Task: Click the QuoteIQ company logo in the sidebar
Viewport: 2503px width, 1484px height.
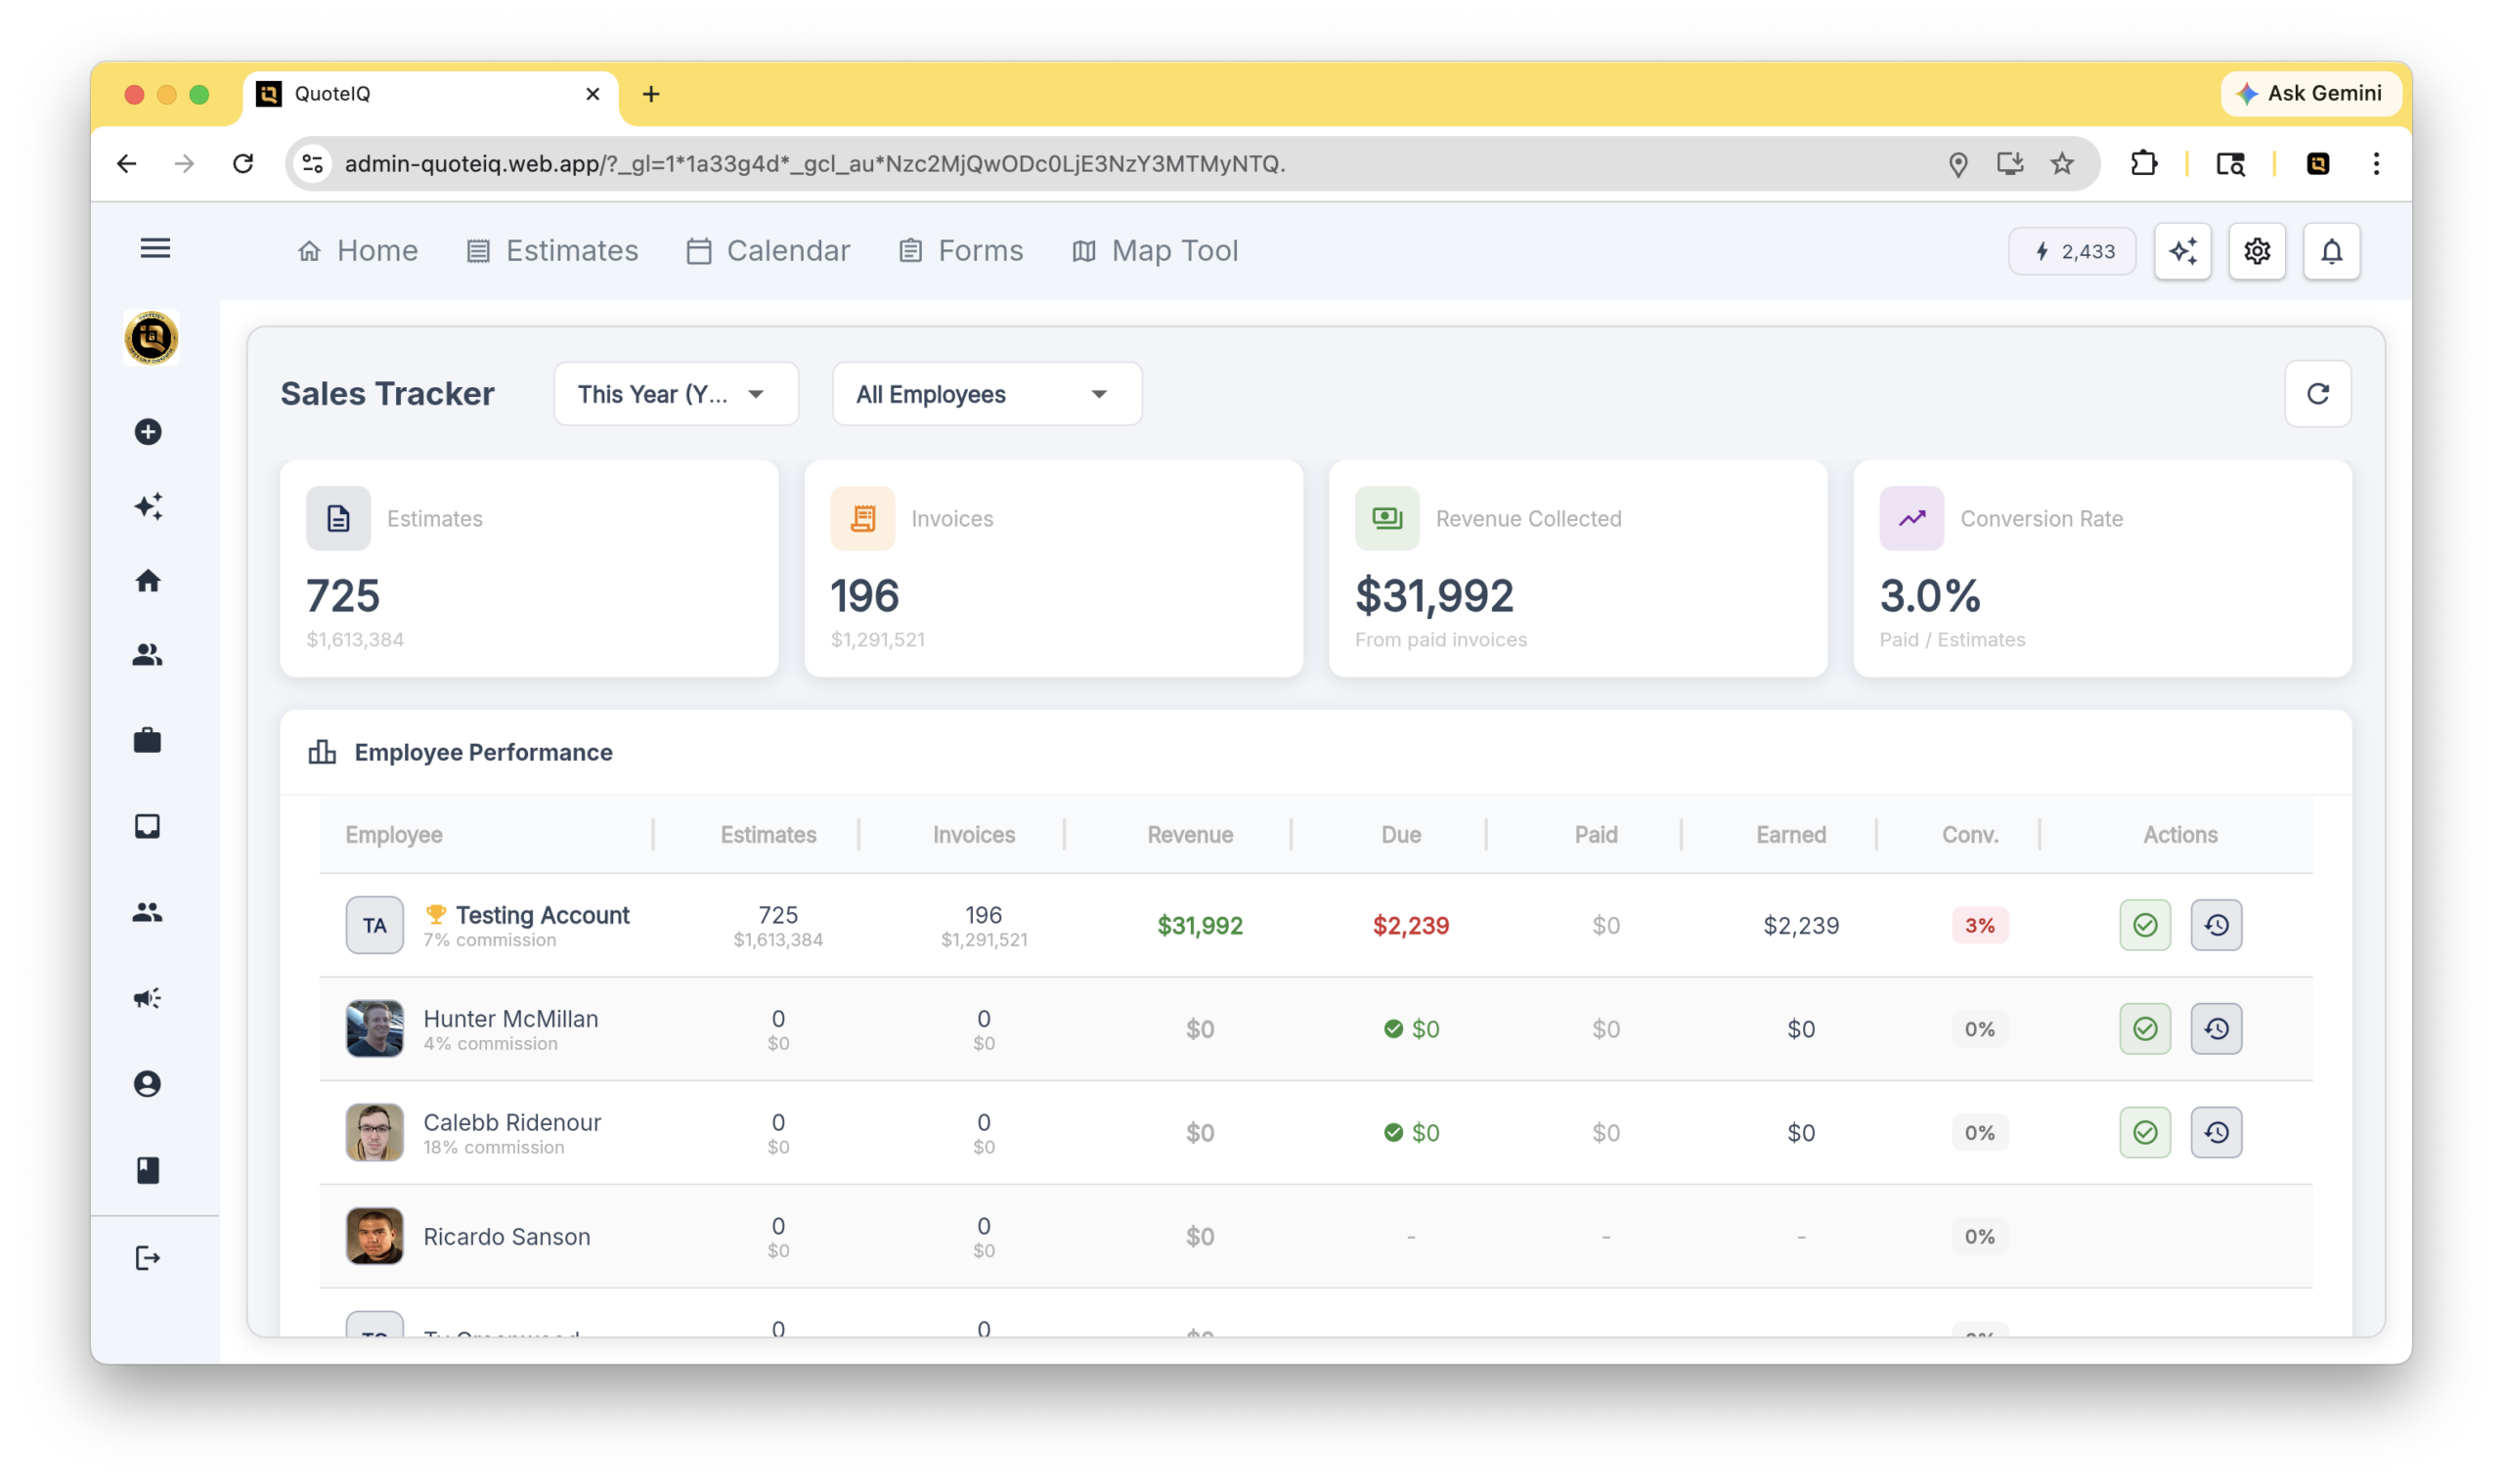Action: [x=151, y=338]
